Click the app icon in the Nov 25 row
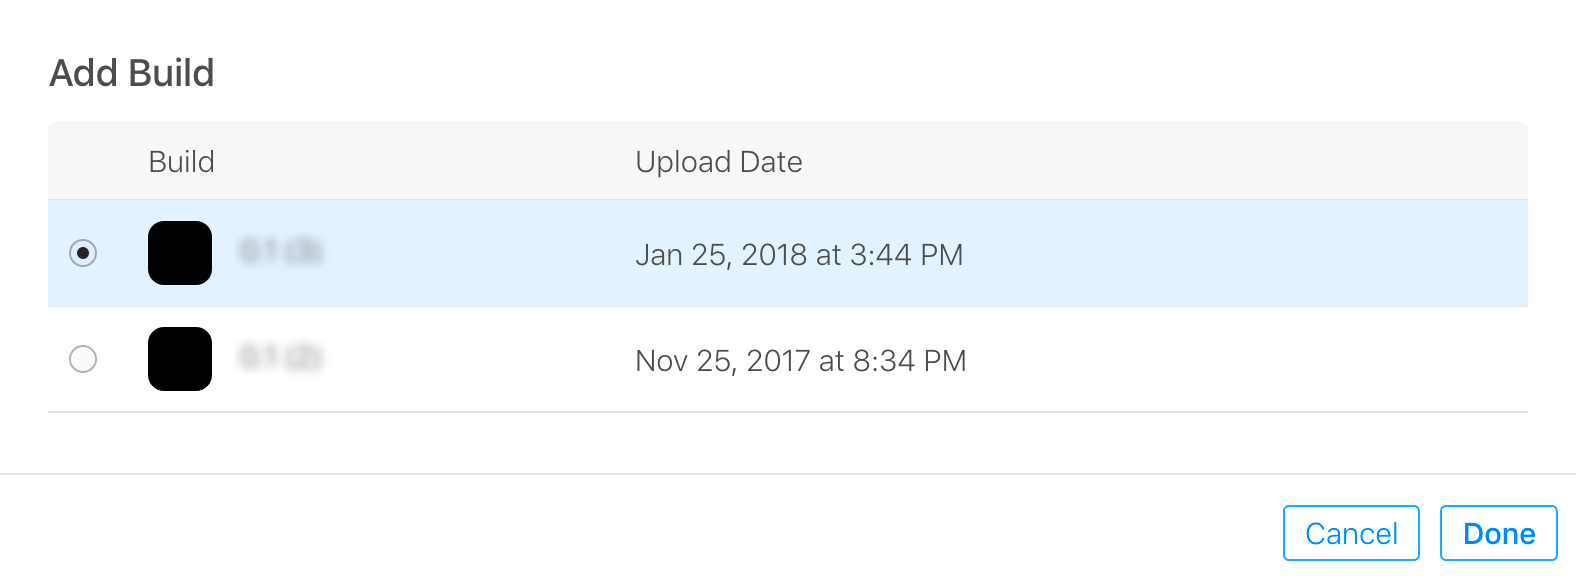 click(180, 359)
